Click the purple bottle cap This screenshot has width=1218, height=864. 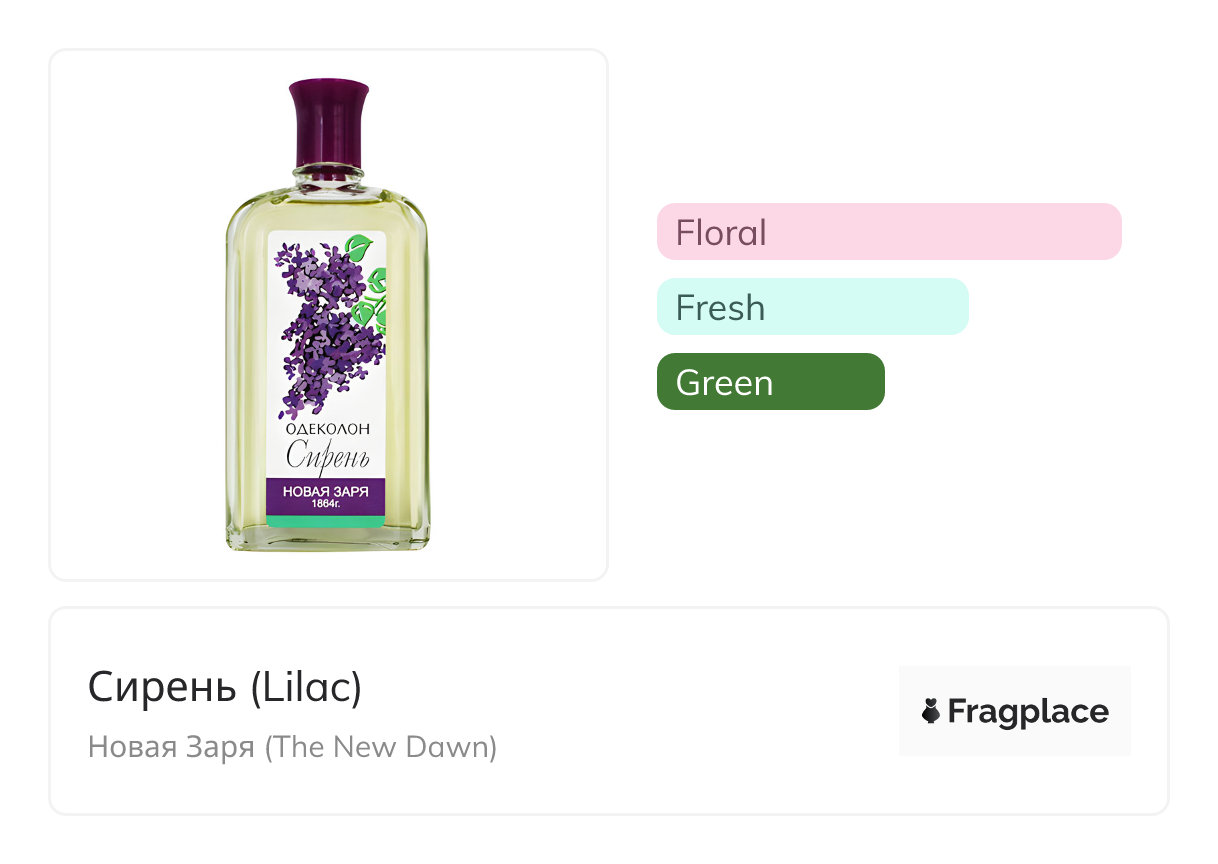[x=329, y=120]
